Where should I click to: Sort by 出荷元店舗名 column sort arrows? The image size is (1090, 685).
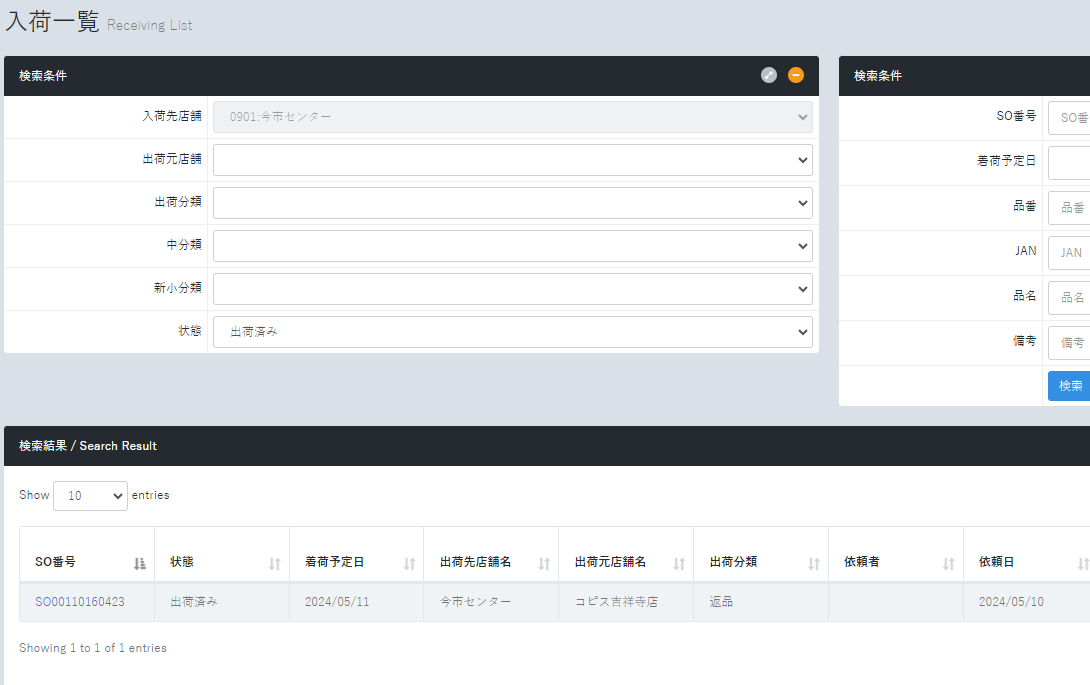(679, 563)
